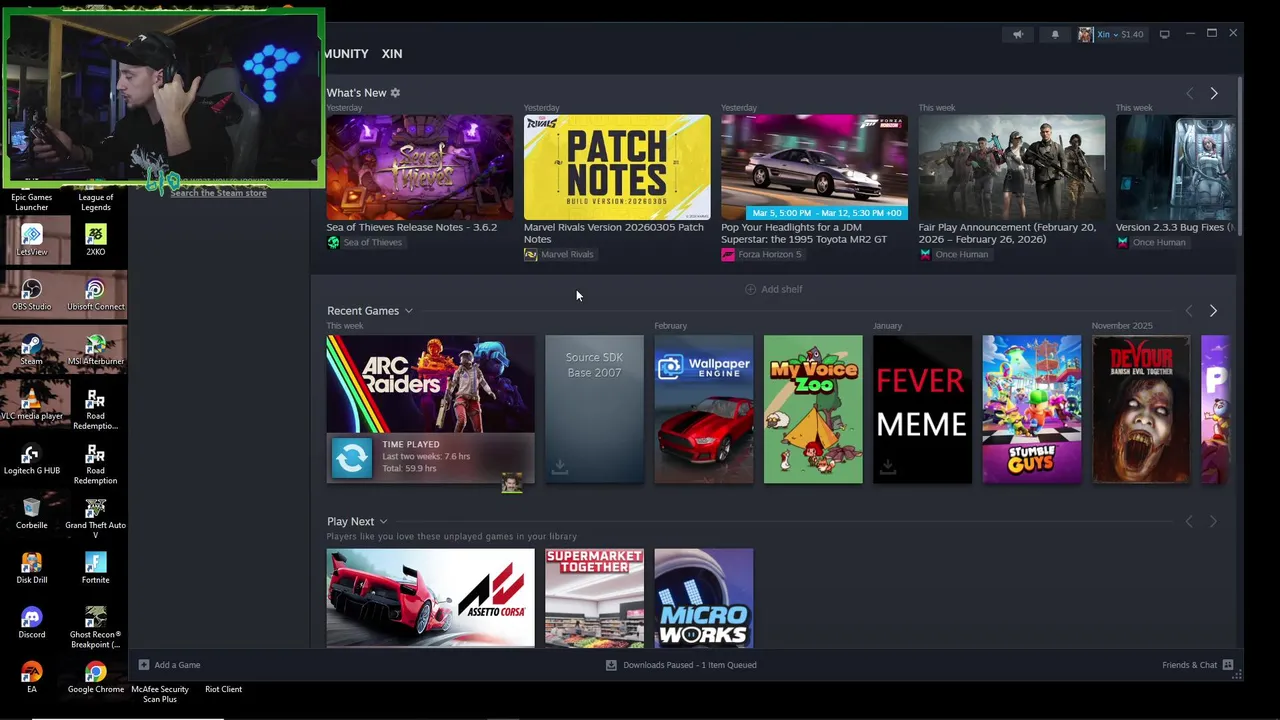Image resolution: width=1280 pixels, height=720 pixels.
Task: Select the Disk Drill desktop icon
Action: tap(32, 568)
